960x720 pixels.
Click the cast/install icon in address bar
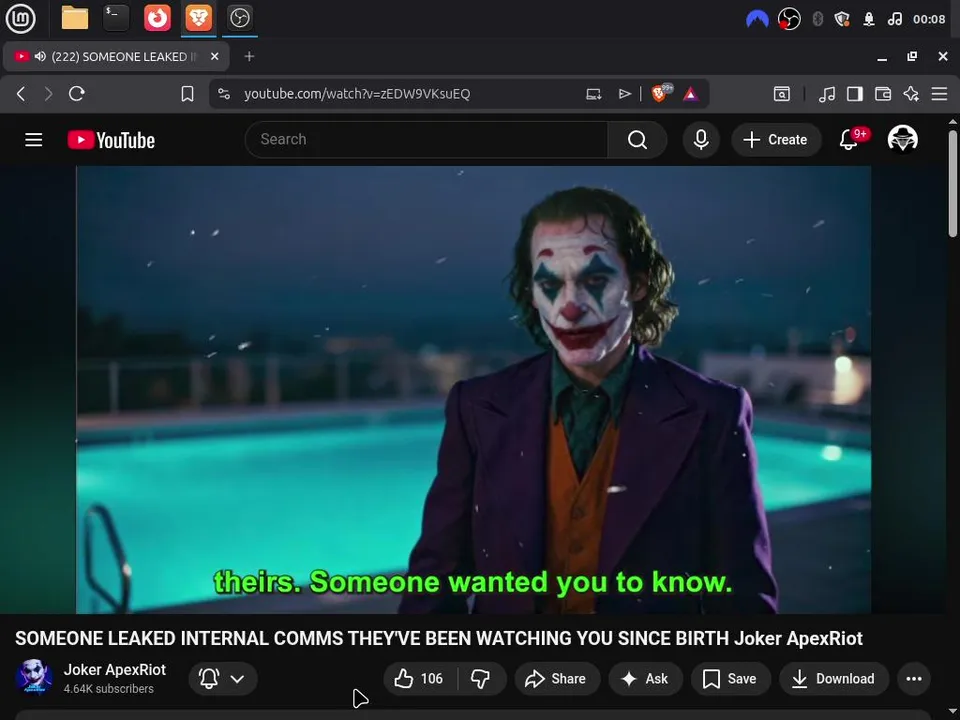click(593, 94)
